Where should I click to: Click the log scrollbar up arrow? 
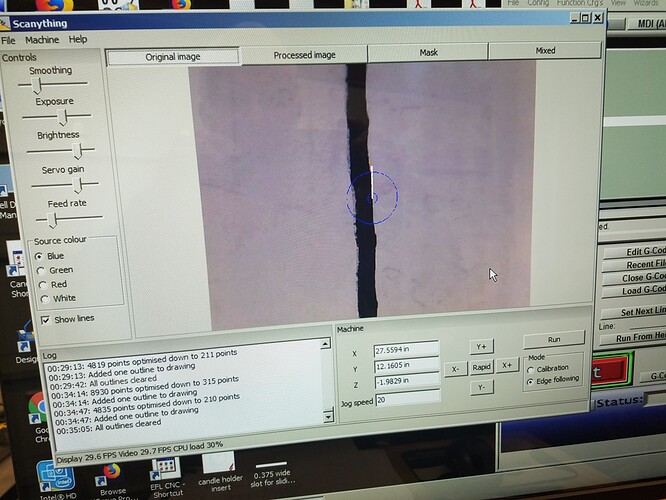coord(325,343)
